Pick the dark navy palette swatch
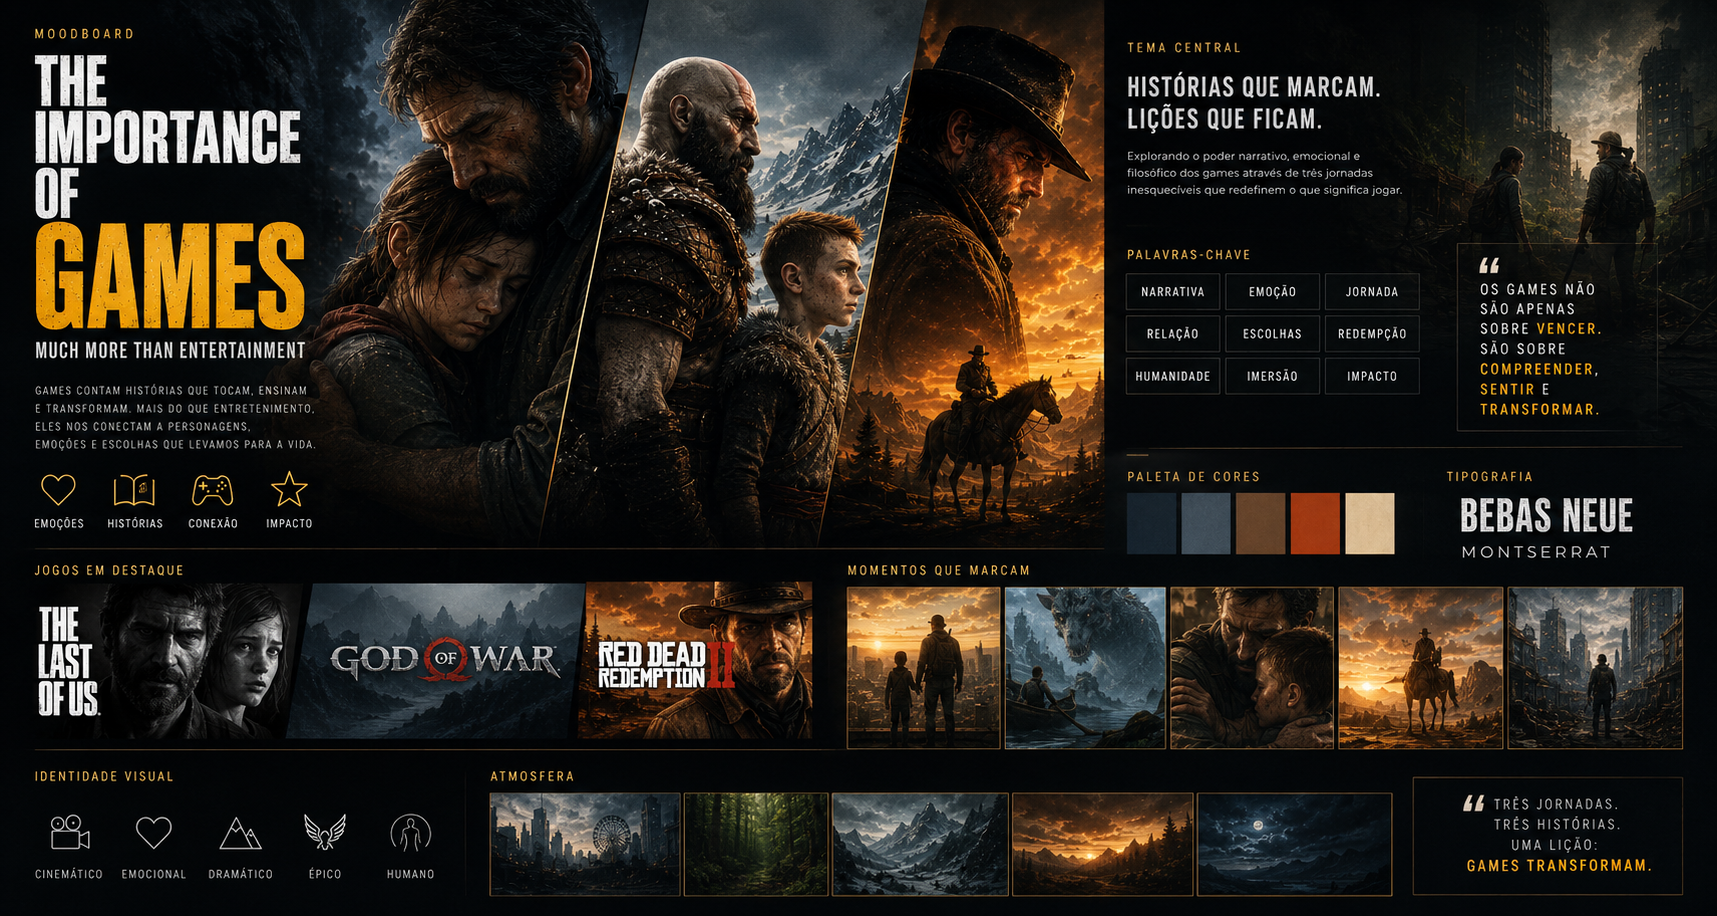Viewport: 1717px width, 916px height. pos(1152,523)
